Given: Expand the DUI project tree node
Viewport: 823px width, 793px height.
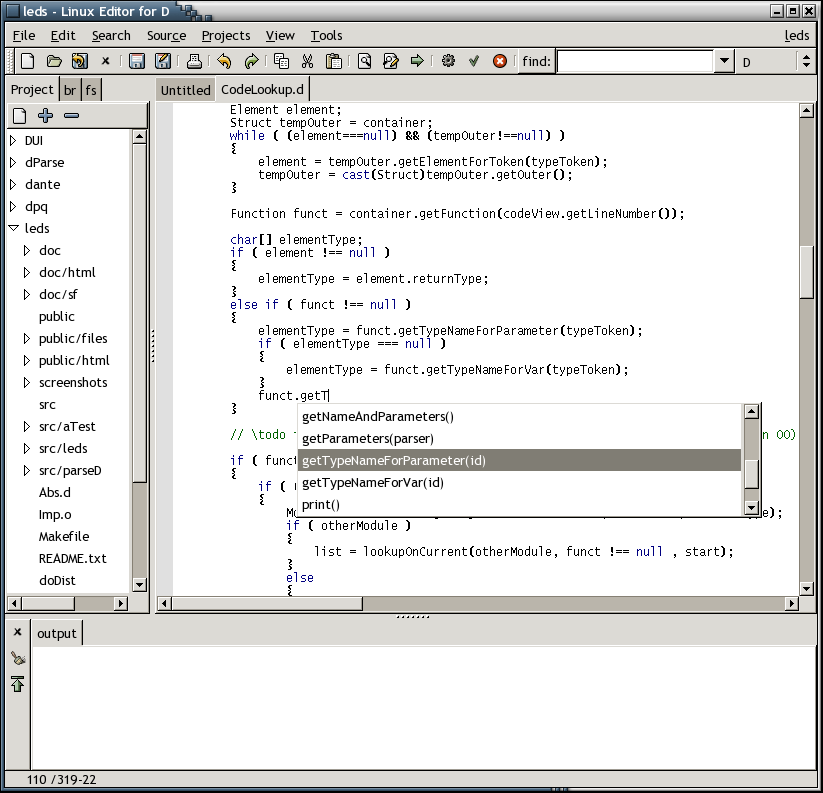Looking at the screenshot, I should pos(13,140).
